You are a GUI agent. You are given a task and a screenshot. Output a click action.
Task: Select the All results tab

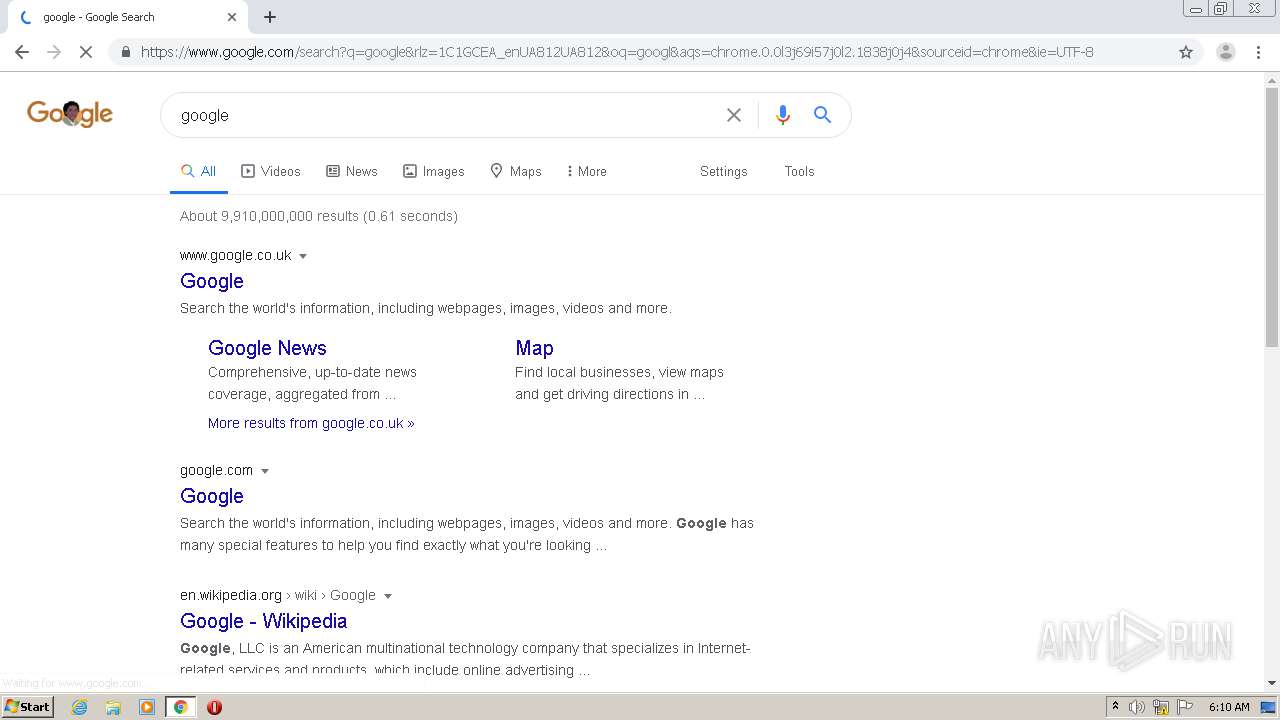click(198, 171)
